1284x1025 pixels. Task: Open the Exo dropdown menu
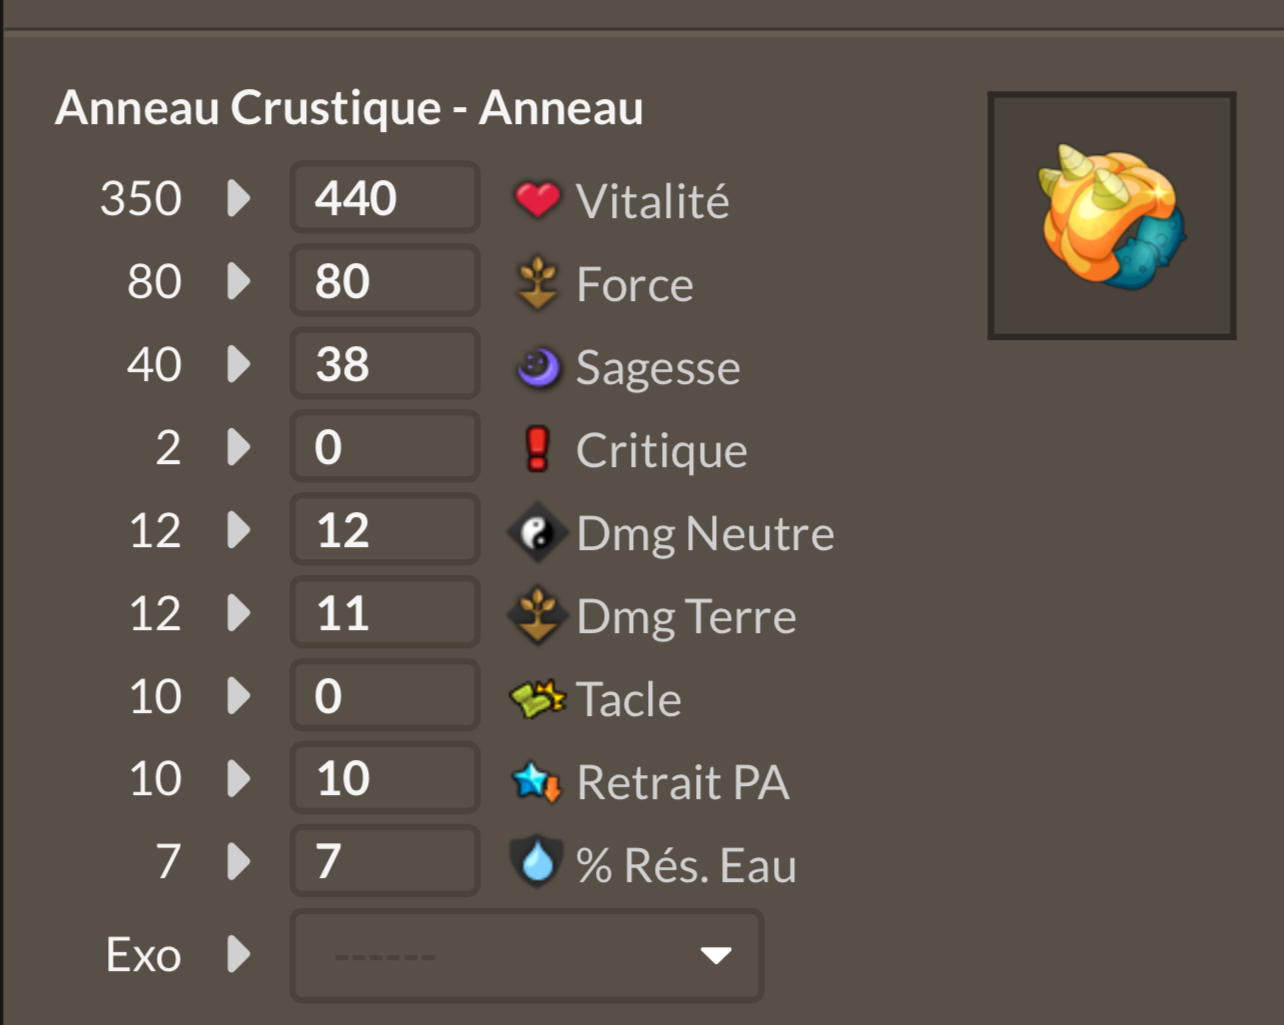point(526,955)
